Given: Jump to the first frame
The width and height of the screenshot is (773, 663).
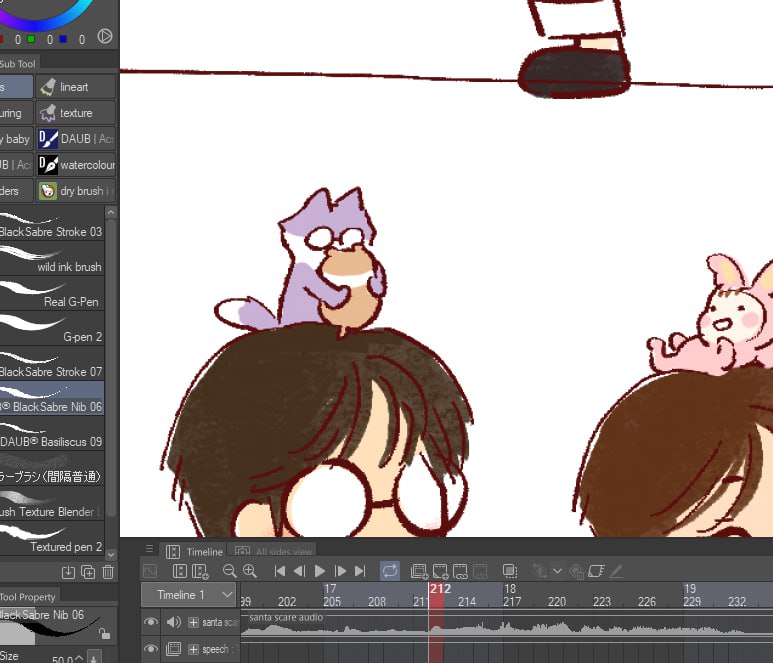Looking at the screenshot, I should tap(280, 571).
